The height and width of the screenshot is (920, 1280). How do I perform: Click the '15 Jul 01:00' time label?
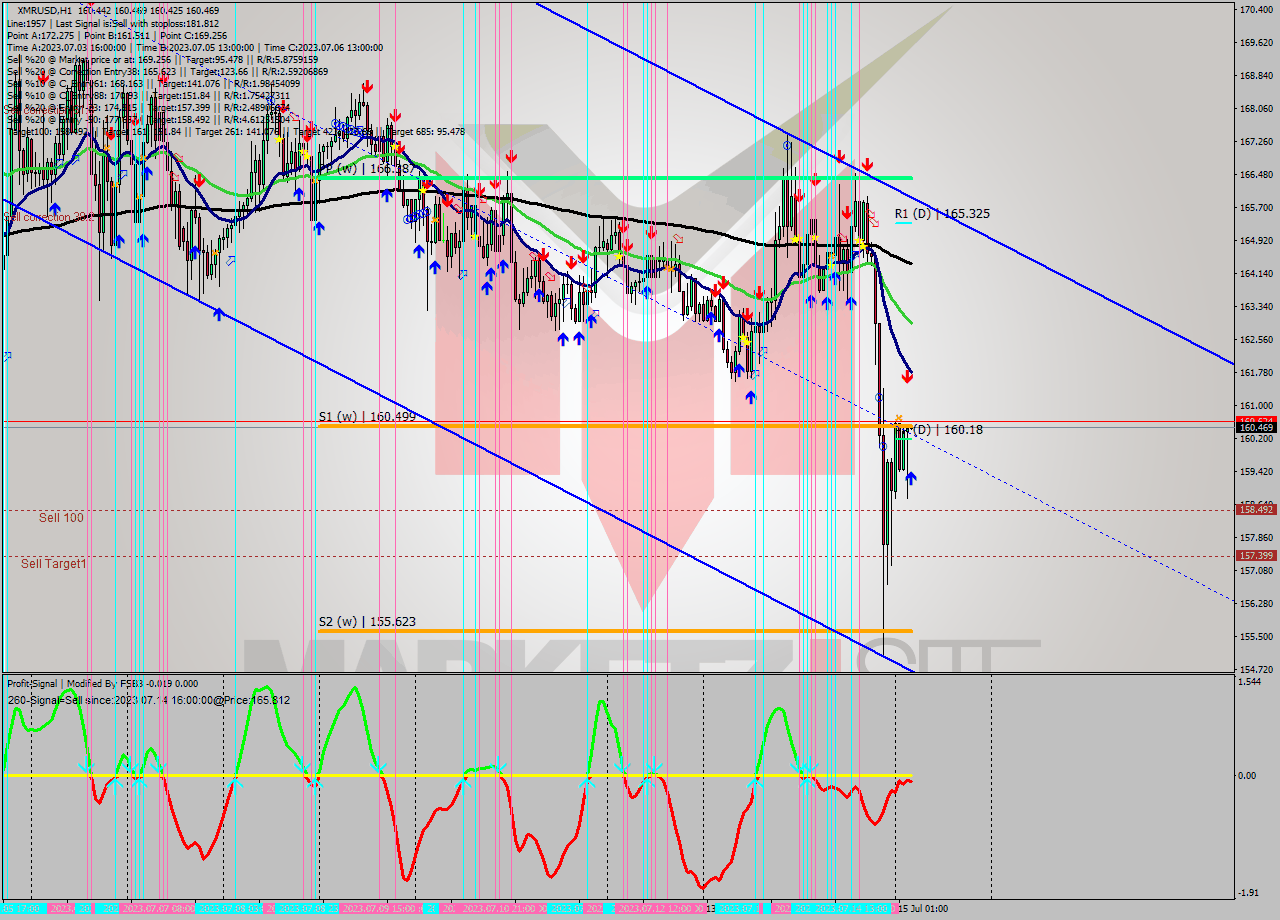click(x=921, y=909)
